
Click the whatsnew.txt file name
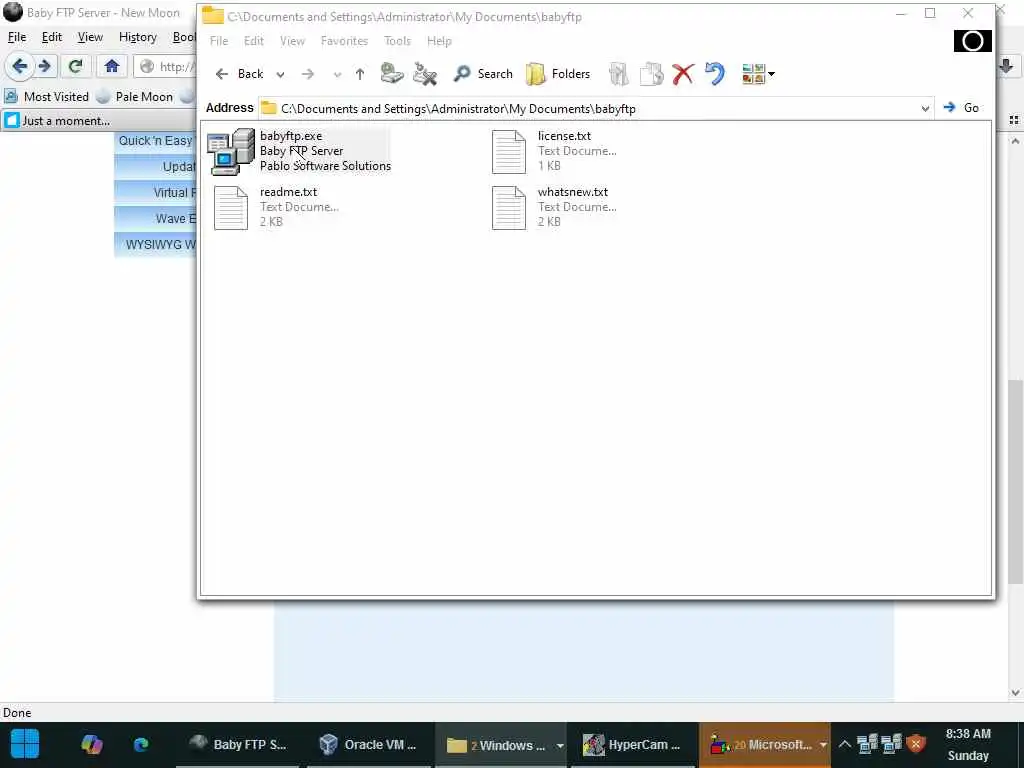(x=573, y=192)
